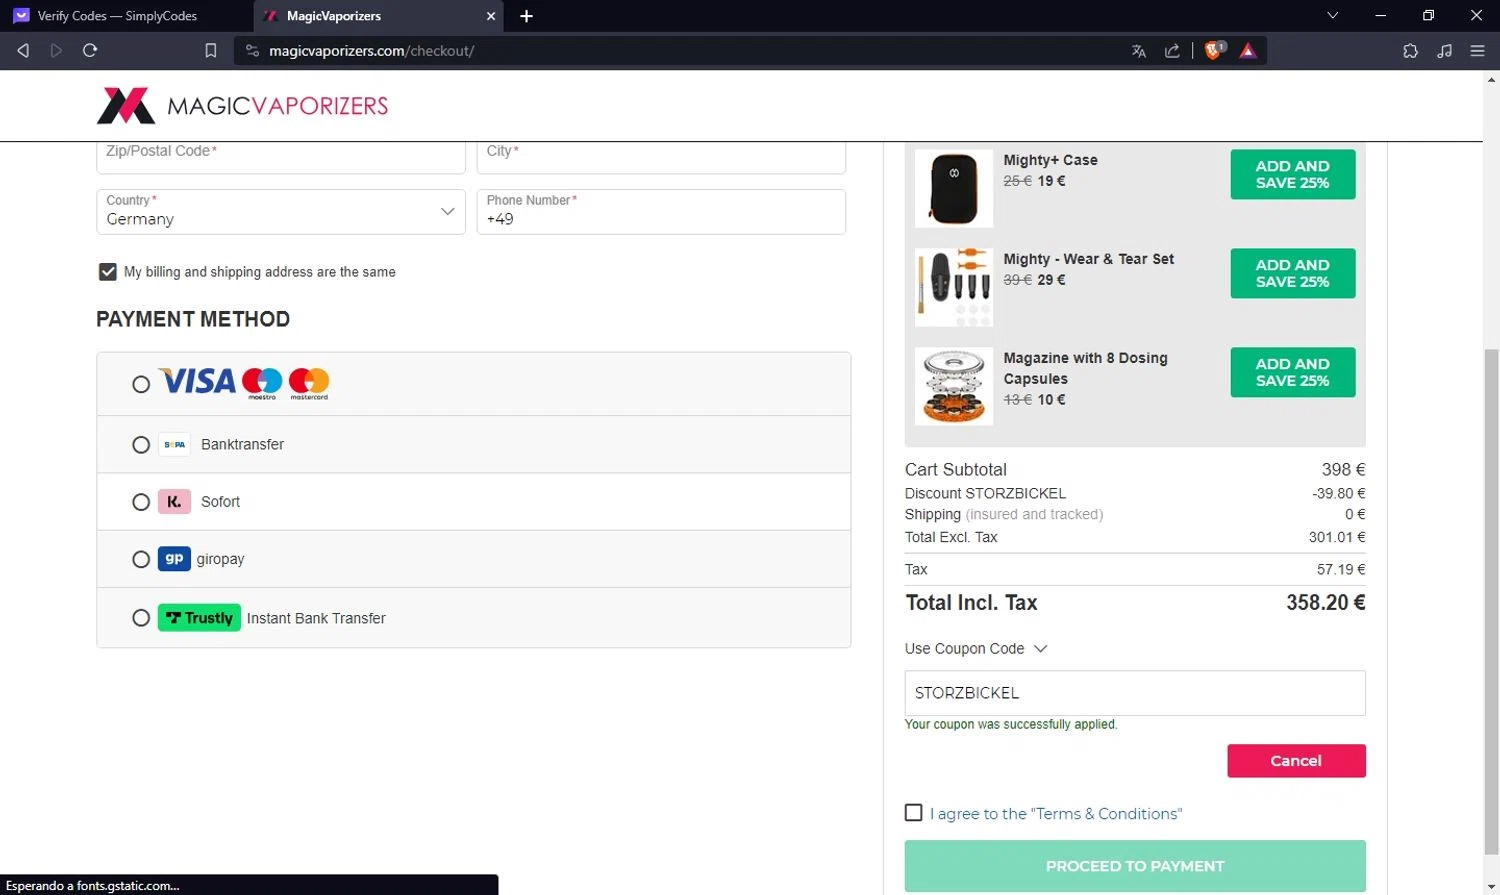
Task: Click the Zip/Postal Code field
Action: tap(281, 157)
